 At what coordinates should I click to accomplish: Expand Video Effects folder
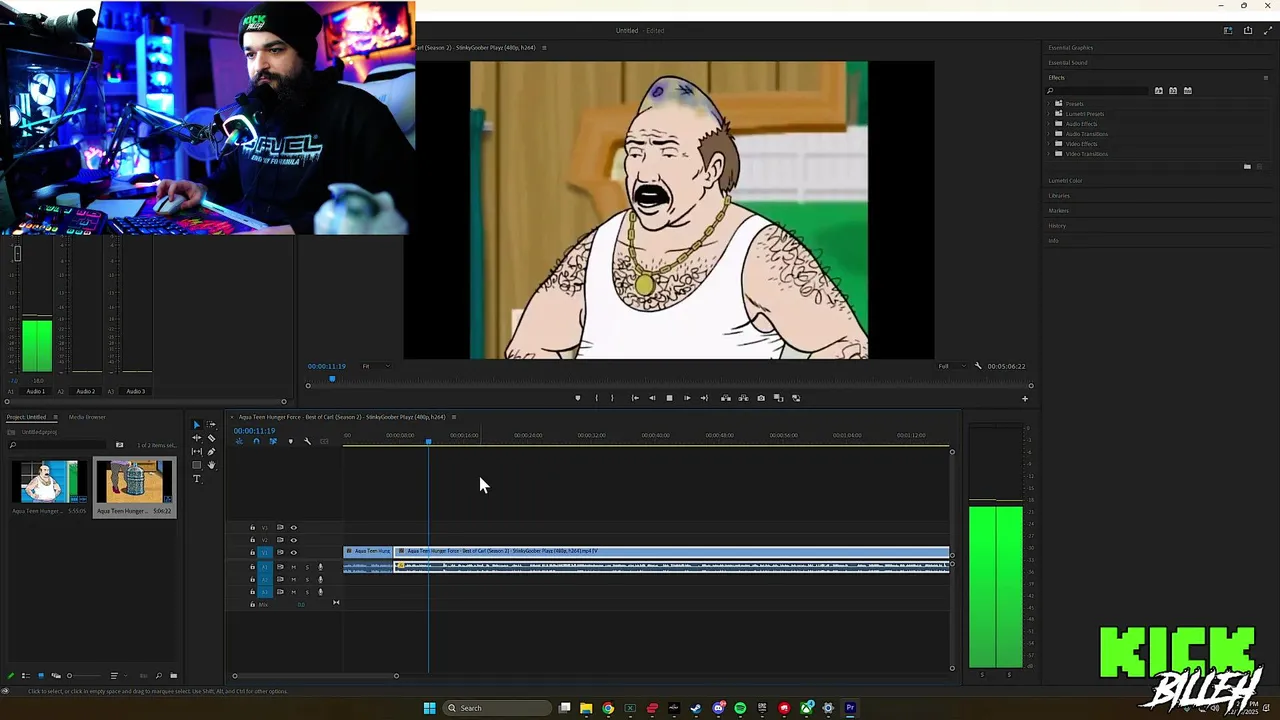tap(1050, 144)
